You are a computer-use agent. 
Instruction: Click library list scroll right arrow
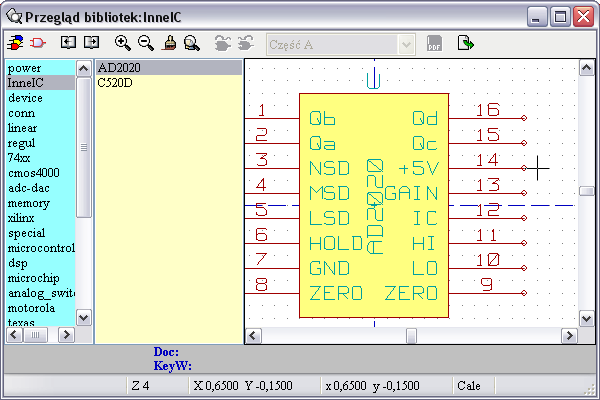click(x=67, y=335)
